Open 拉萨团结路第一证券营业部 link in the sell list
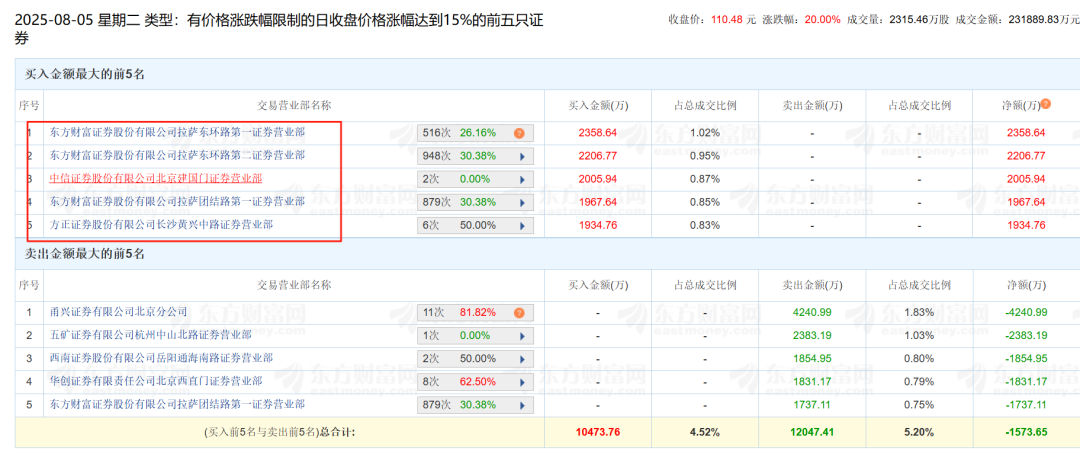 pos(177,404)
